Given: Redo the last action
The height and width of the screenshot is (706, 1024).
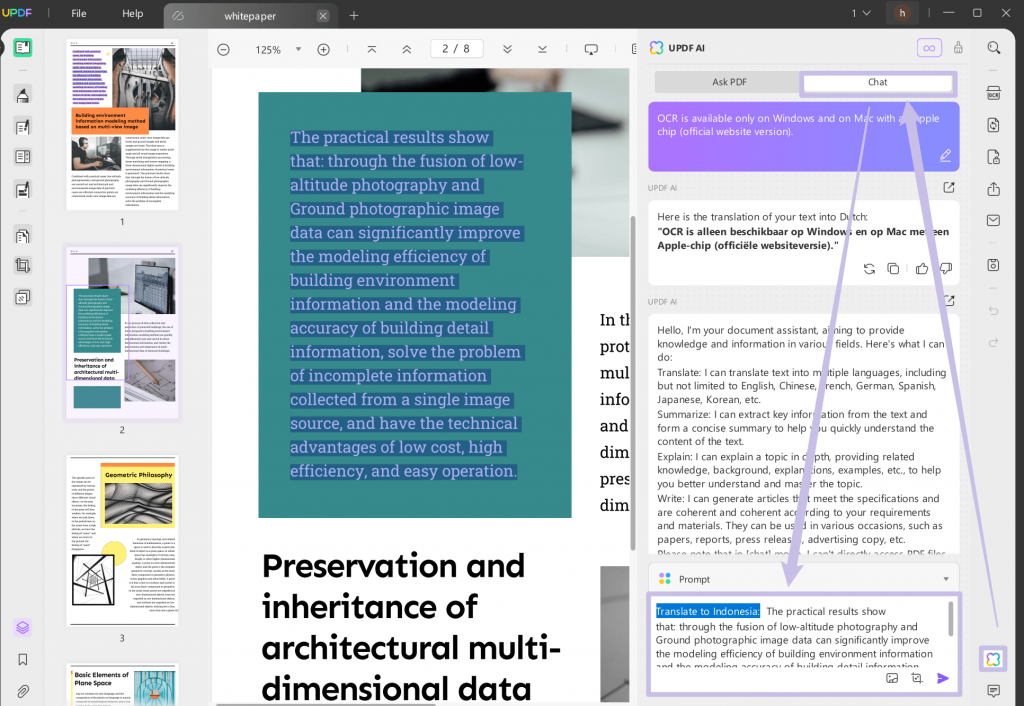Looking at the screenshot, I should tap(993, 343).
